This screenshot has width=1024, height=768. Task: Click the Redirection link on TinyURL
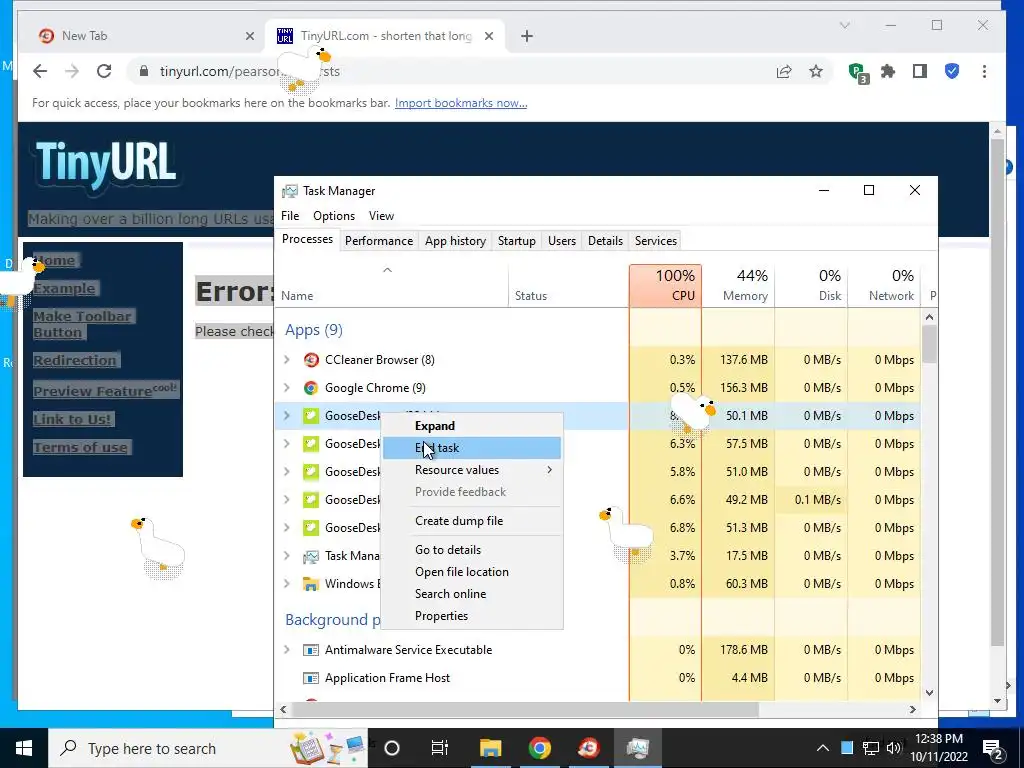[75, 360]
